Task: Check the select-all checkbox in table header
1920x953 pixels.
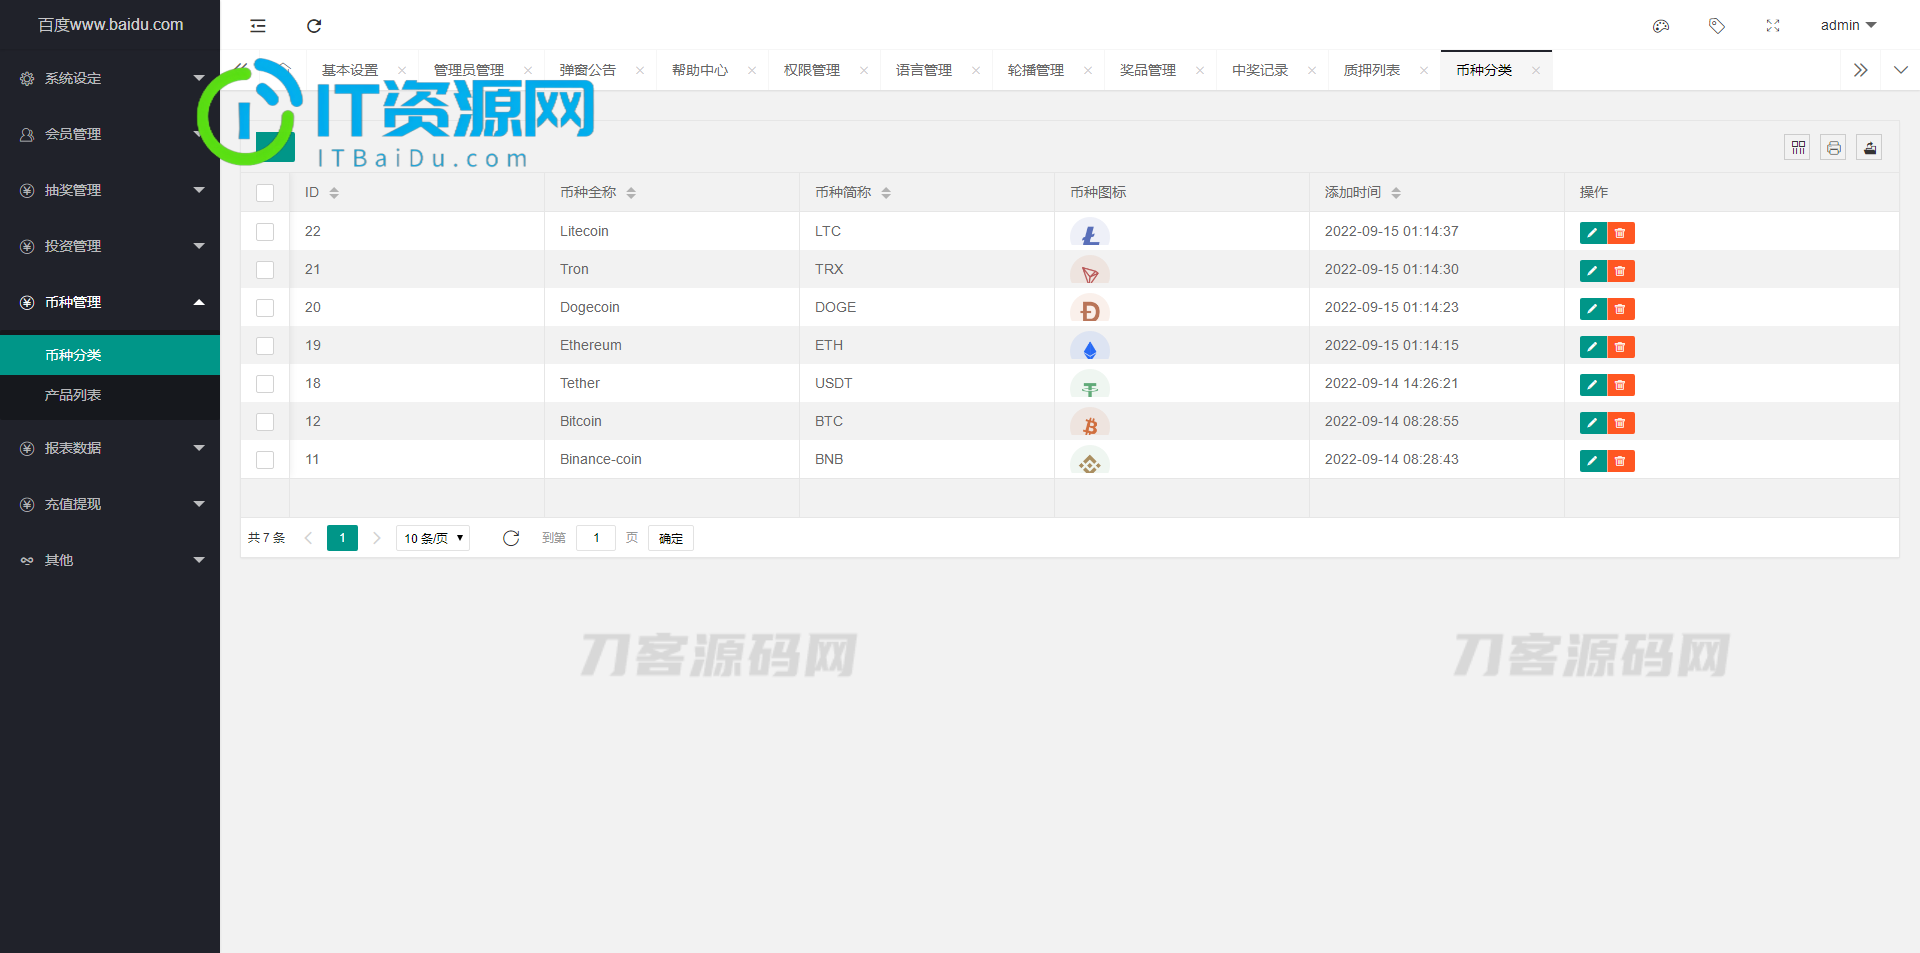Action: tap(265, 193)
